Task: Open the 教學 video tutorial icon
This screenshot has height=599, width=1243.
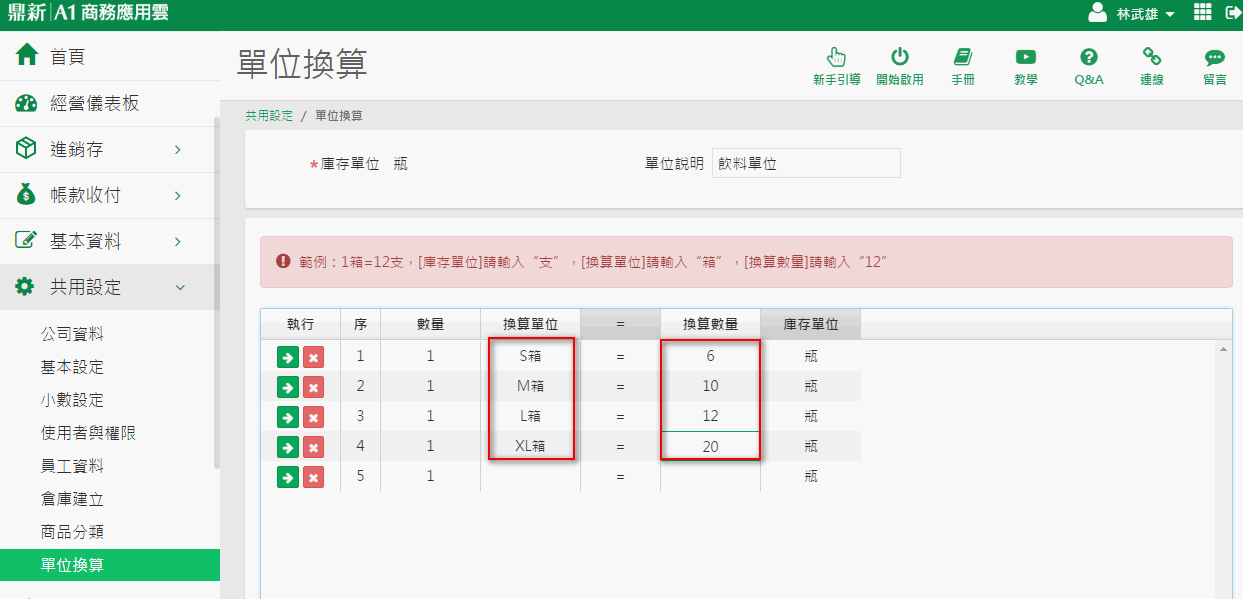Action: tap(1026, 57)
